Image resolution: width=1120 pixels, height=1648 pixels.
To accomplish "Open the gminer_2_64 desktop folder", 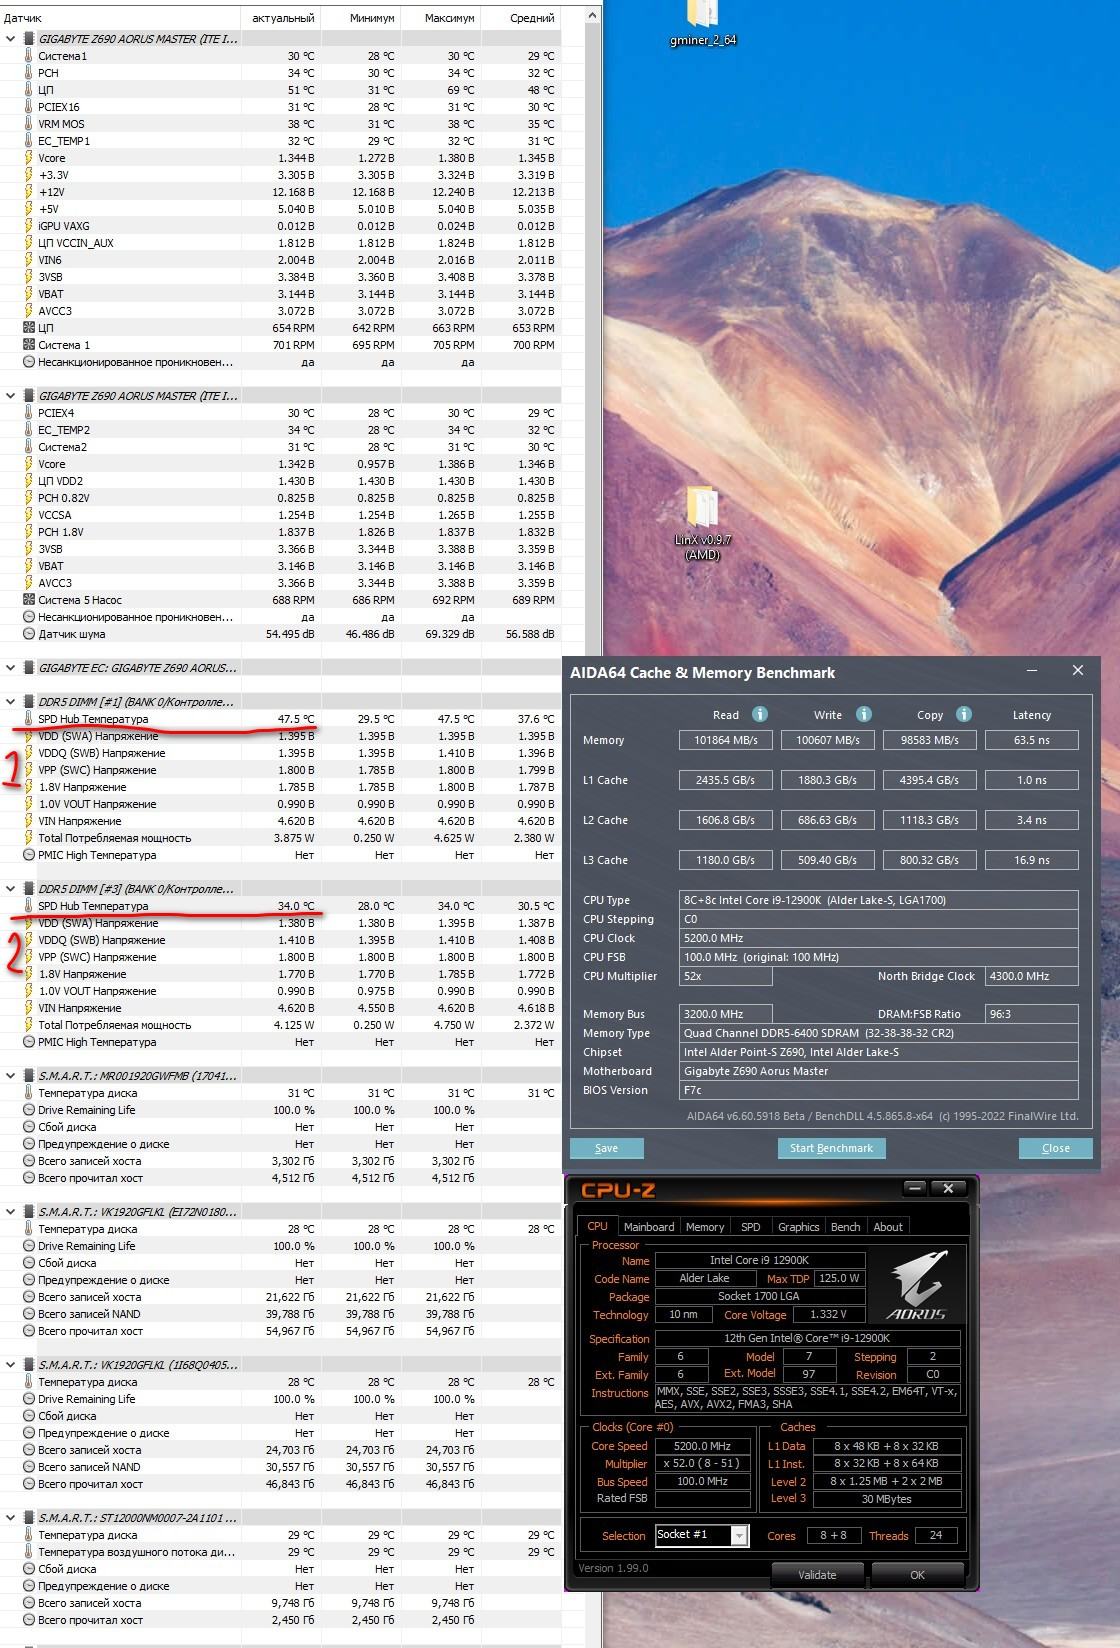I will point(703,22).
